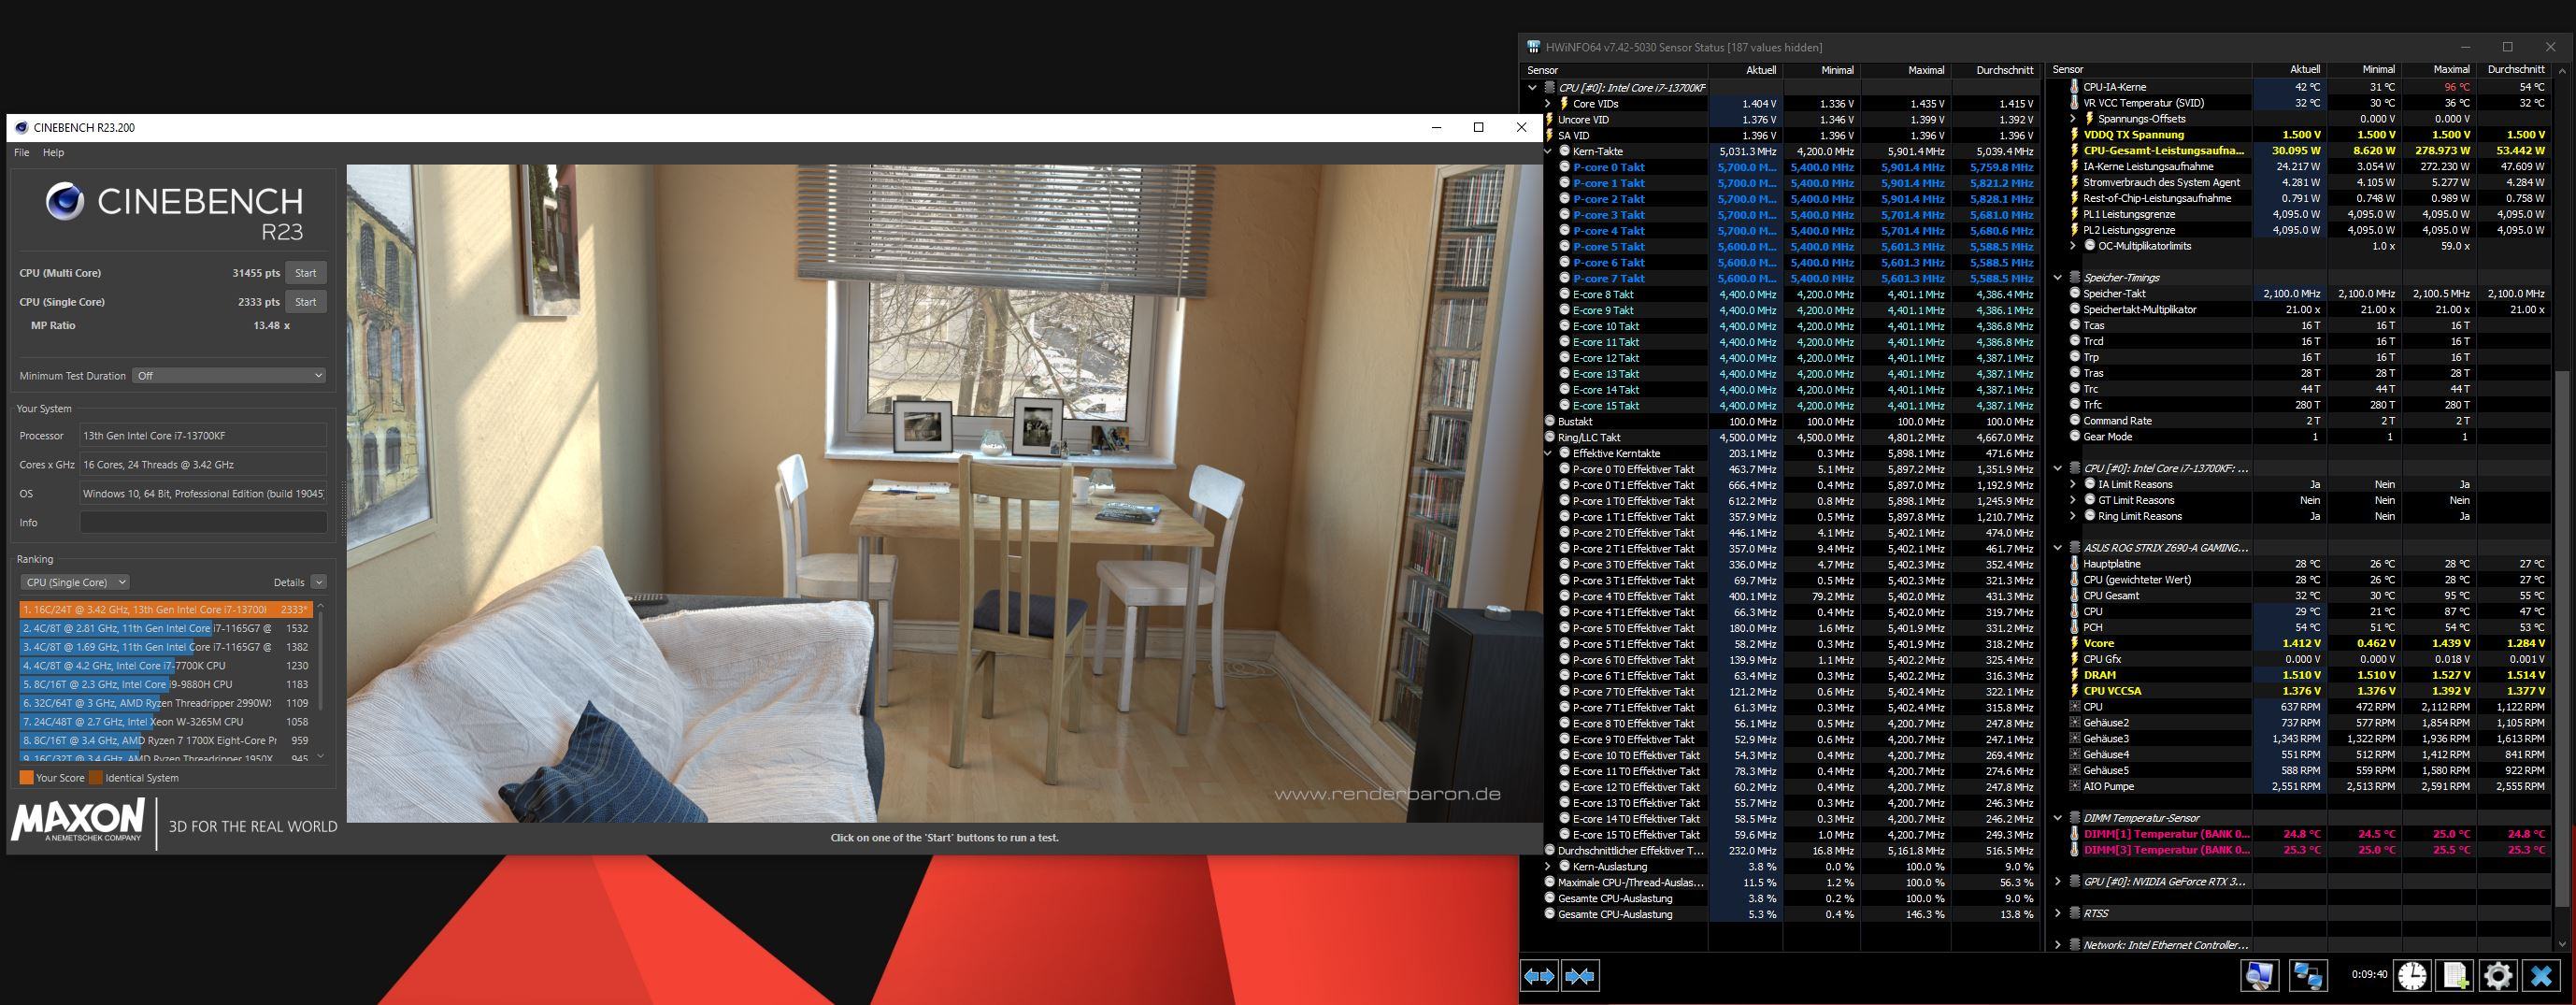Click the Info text field in Your System
2576x1005 pixels.
pos(203,523)
